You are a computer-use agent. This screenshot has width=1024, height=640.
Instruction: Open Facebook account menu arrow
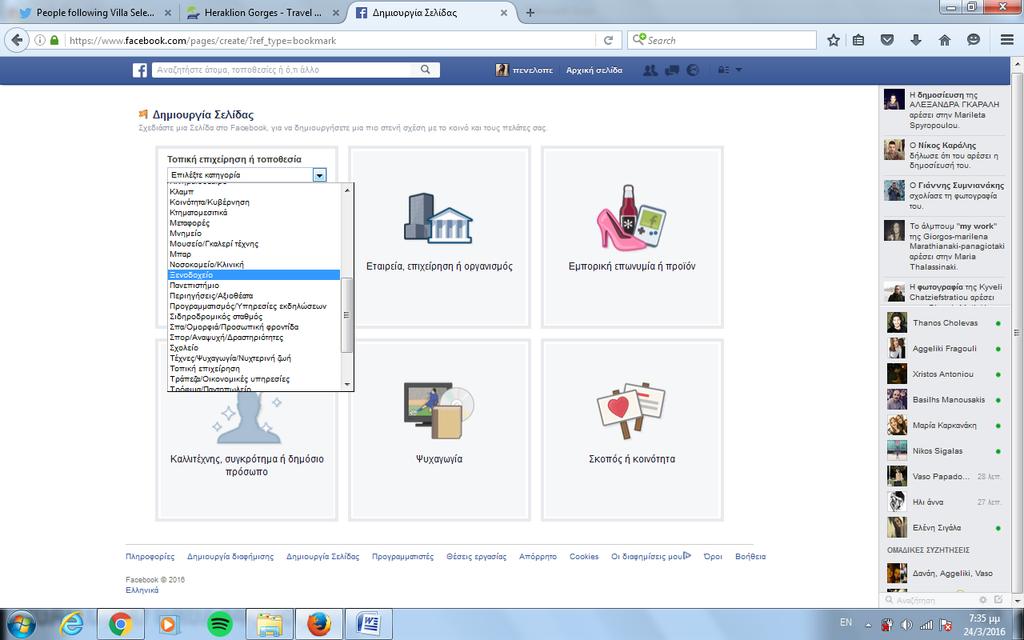[739, 70]
